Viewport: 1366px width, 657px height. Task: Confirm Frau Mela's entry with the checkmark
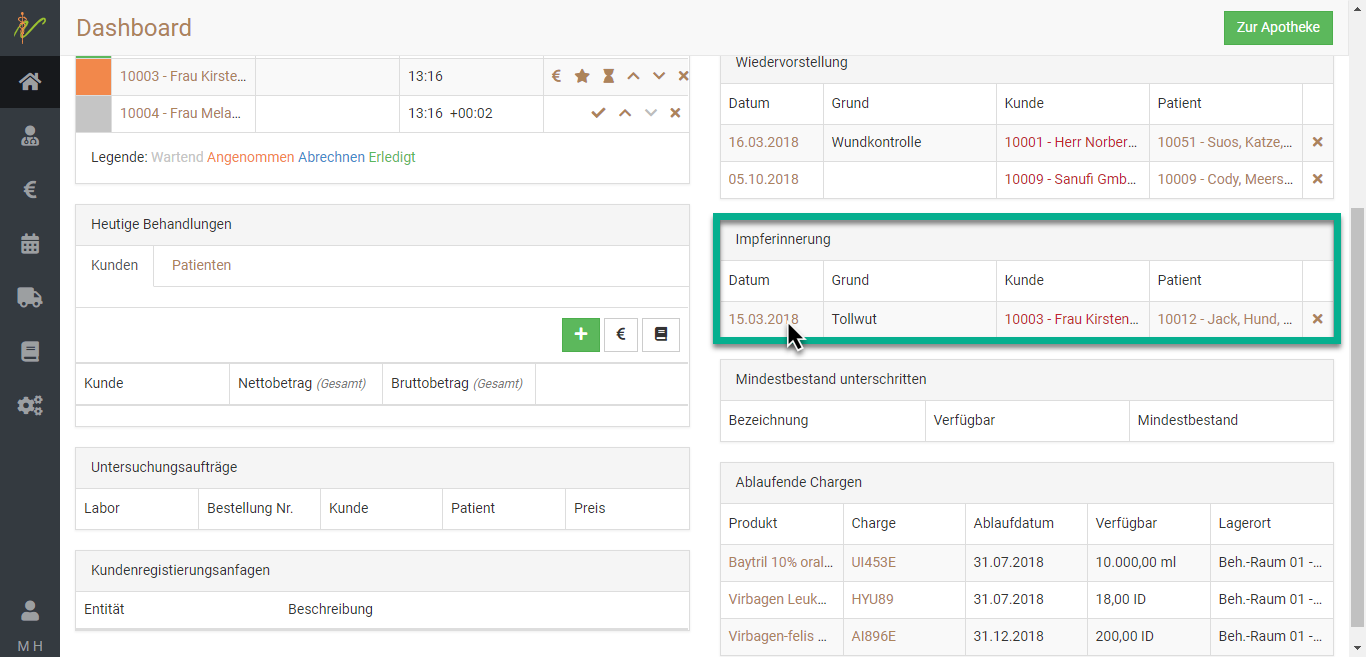pos(598,113)
